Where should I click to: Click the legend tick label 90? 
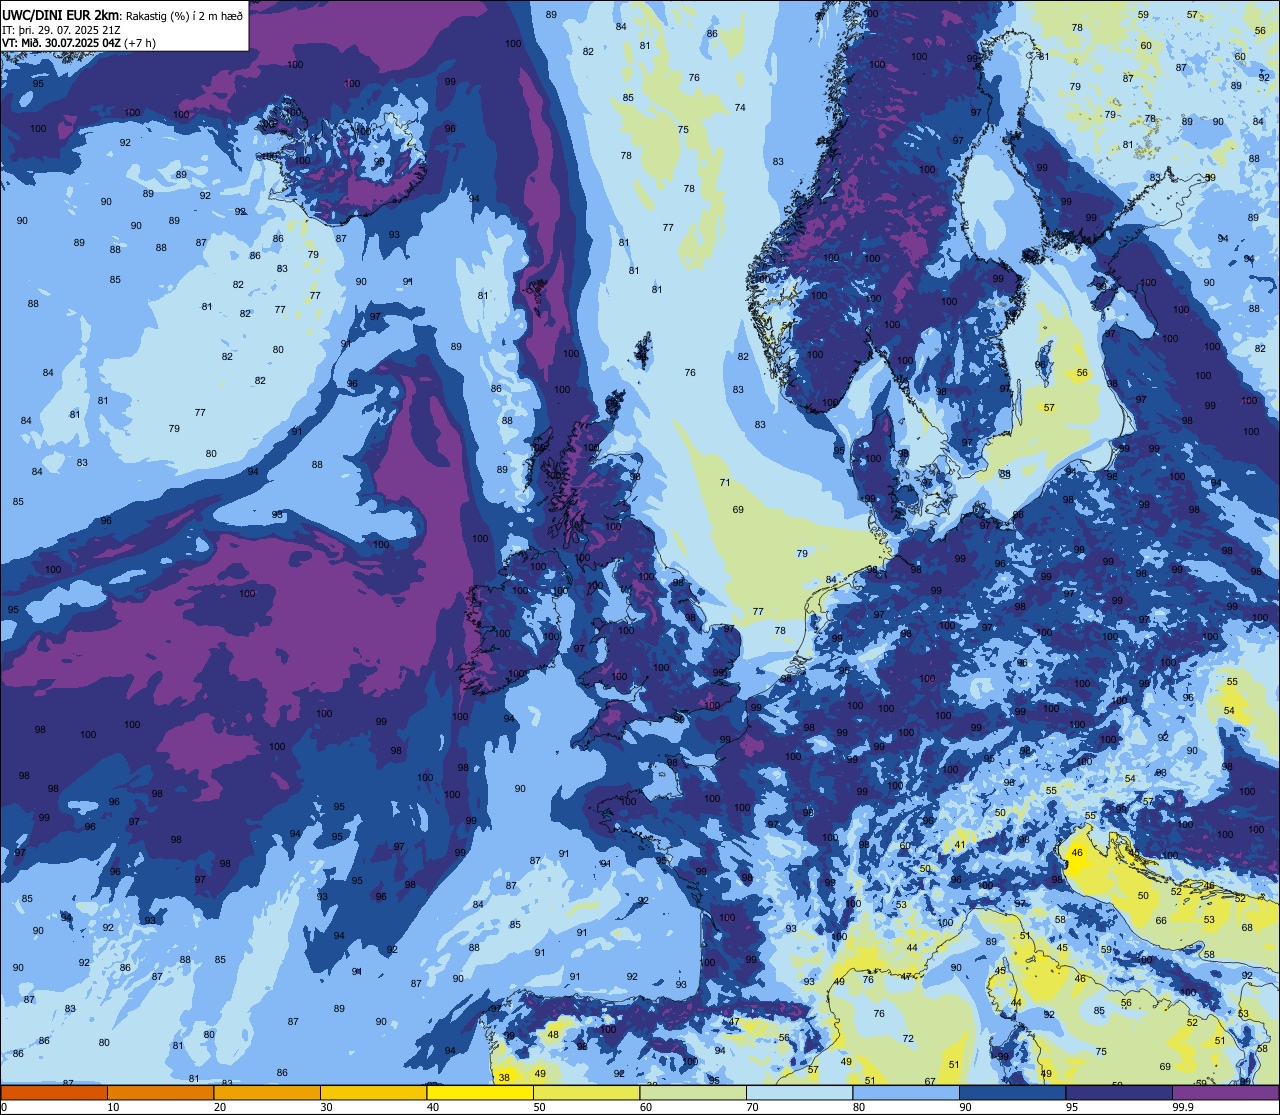tap(965, 1107)
